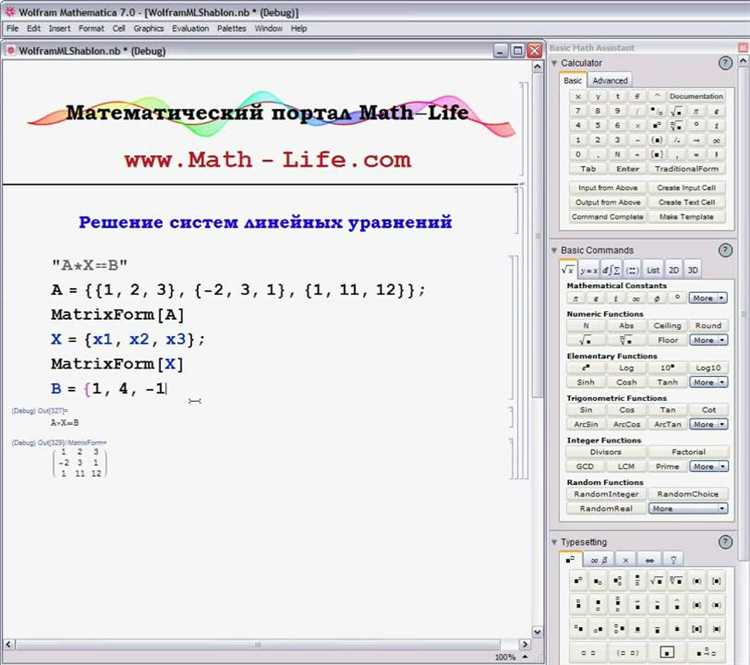The image size is (750, 665).
Task: Click Make Template button
Action: [686, 217]
